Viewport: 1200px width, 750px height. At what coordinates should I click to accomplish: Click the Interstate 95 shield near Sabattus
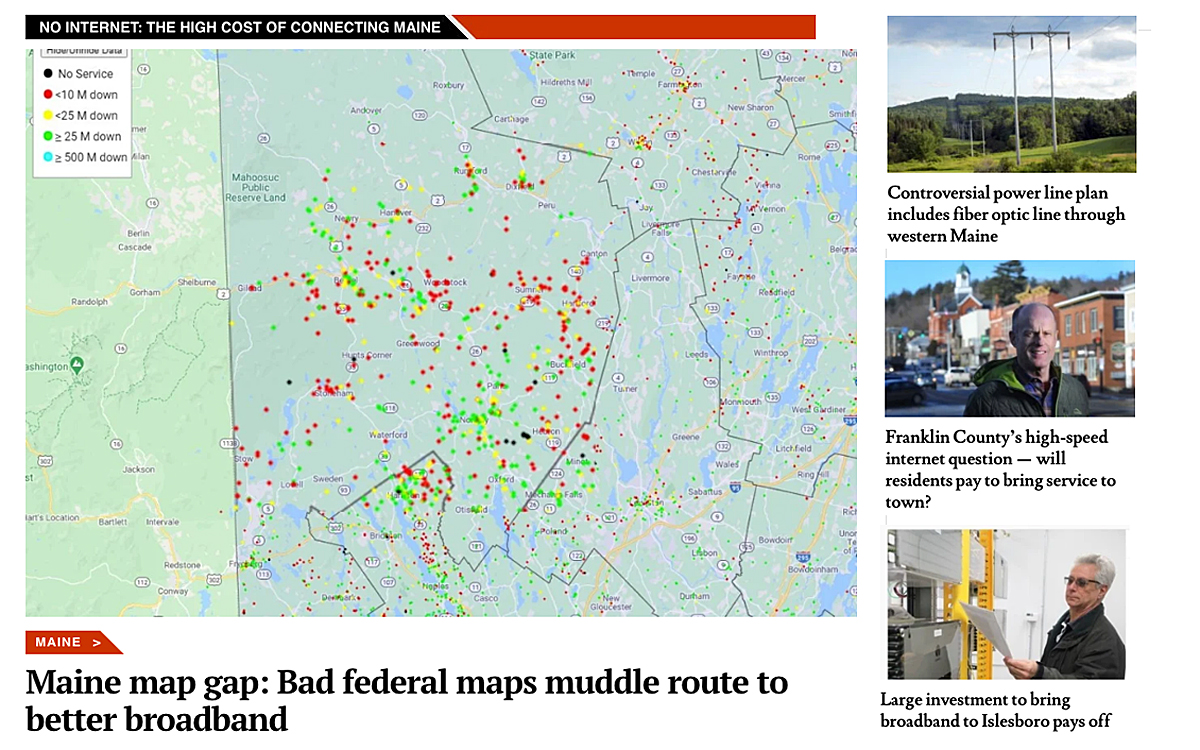click(734, 487)
